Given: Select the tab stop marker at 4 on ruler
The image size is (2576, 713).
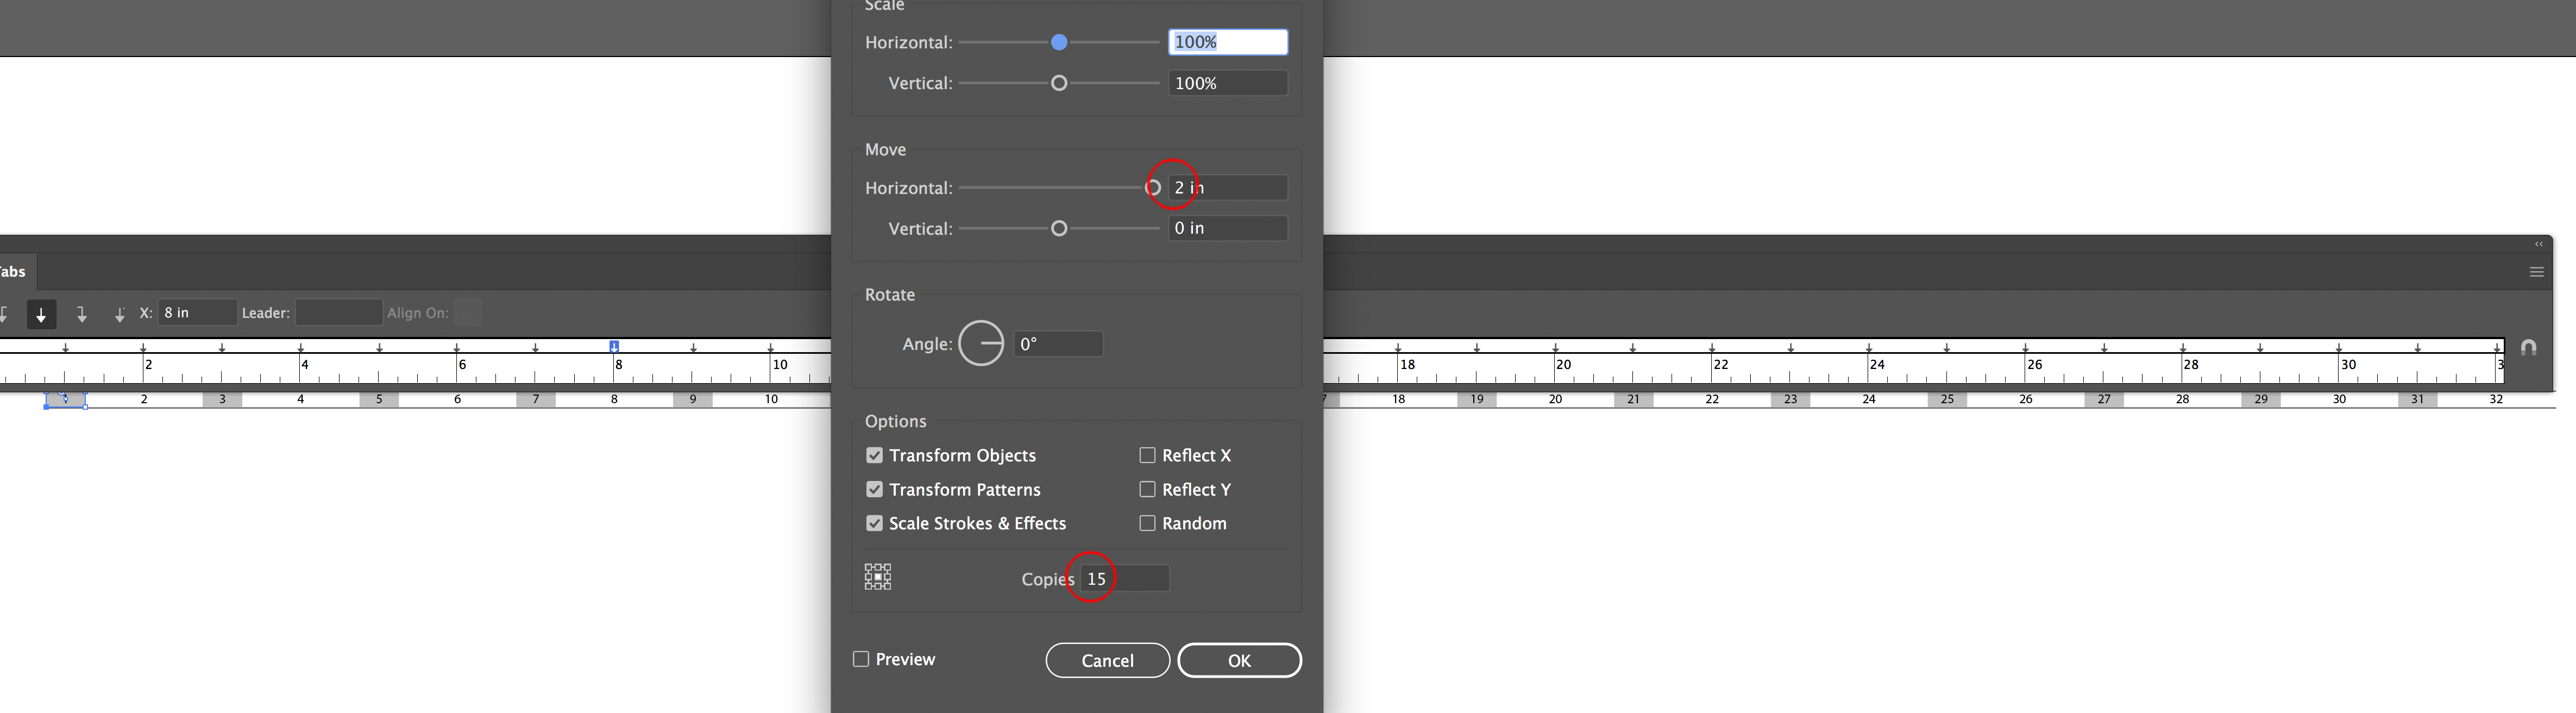Looking at the screenshot, I should [x=301, y=347].
